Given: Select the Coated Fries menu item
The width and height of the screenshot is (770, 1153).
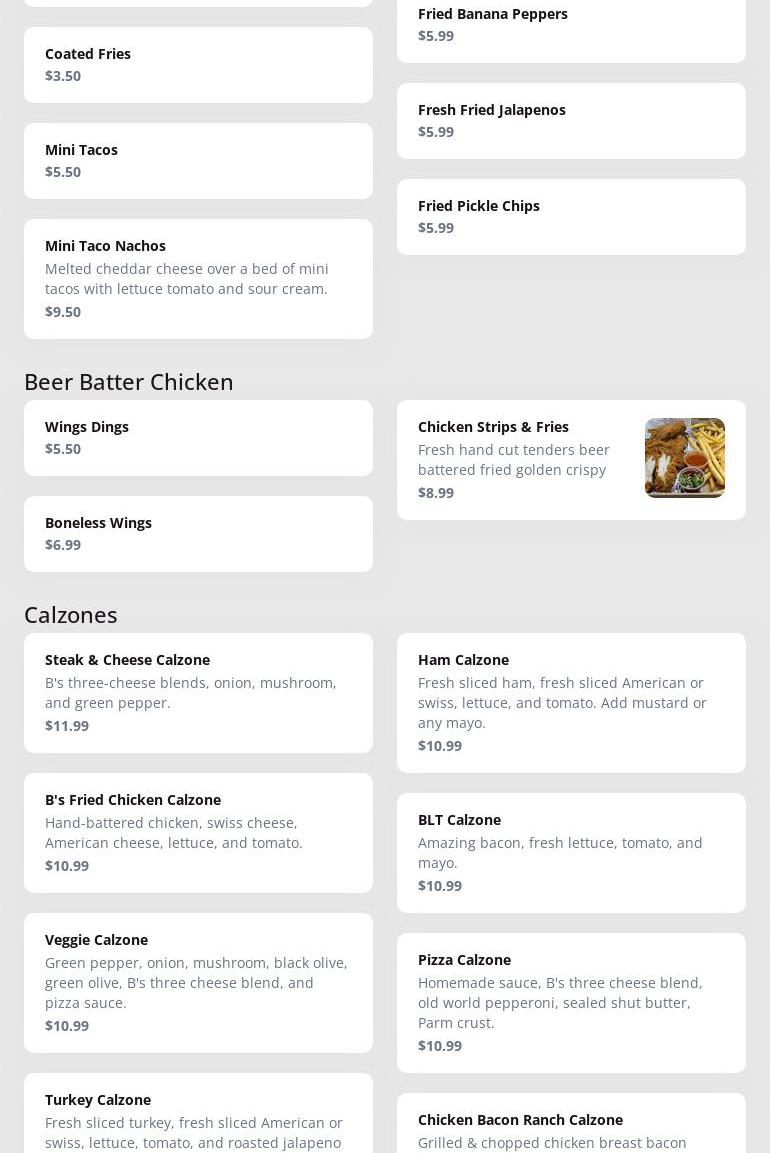Looking at the screenshot, I should 199,65.
